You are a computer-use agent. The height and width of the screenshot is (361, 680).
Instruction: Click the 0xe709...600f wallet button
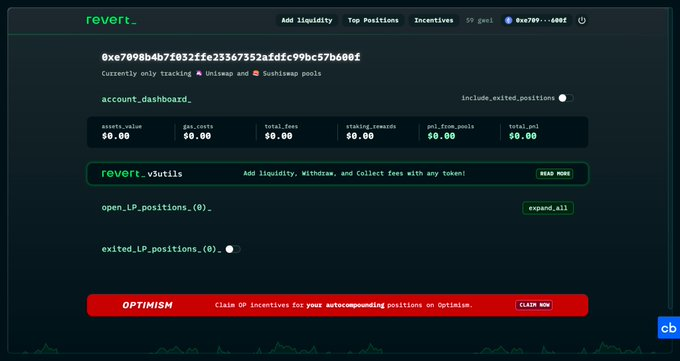tap(536, 20)
